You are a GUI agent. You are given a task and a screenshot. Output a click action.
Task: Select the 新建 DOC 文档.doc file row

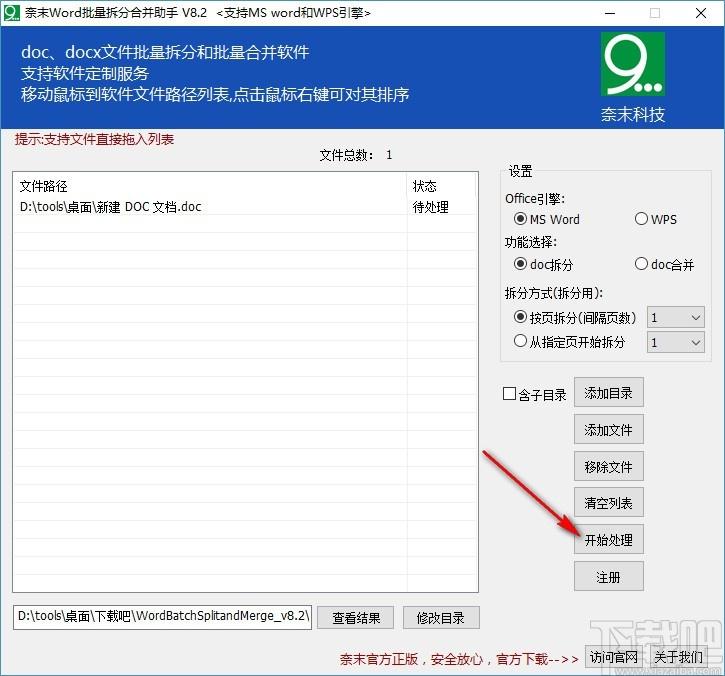tap(246, 207)
